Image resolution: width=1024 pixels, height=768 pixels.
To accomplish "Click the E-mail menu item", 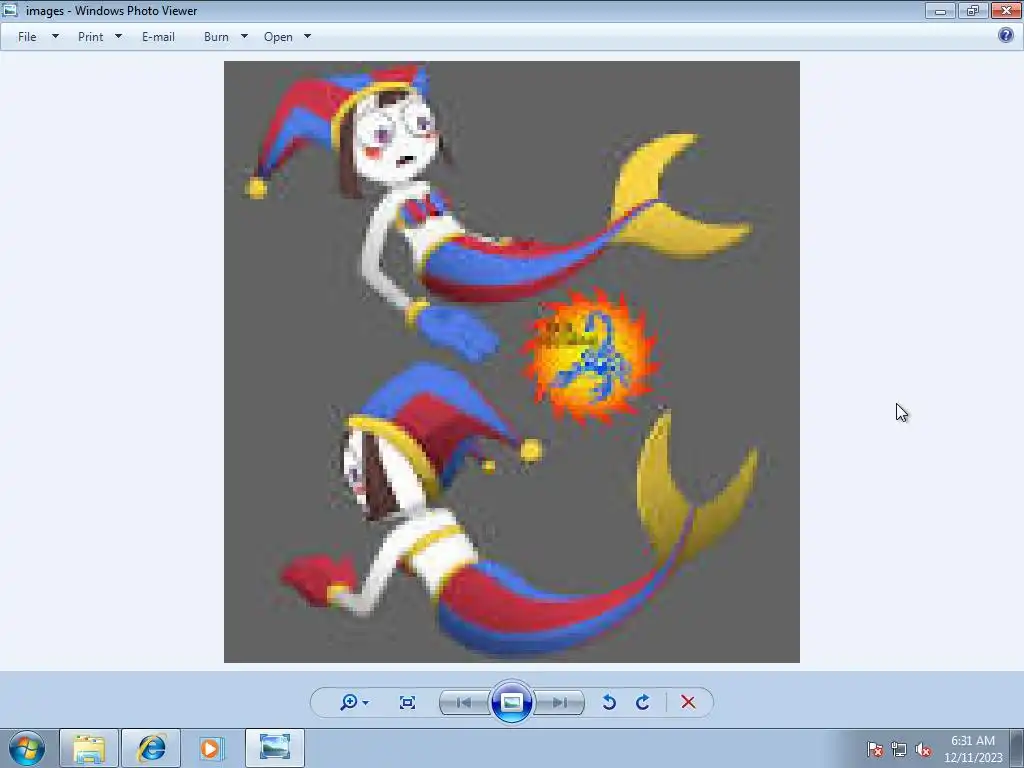I will (158, 37).
